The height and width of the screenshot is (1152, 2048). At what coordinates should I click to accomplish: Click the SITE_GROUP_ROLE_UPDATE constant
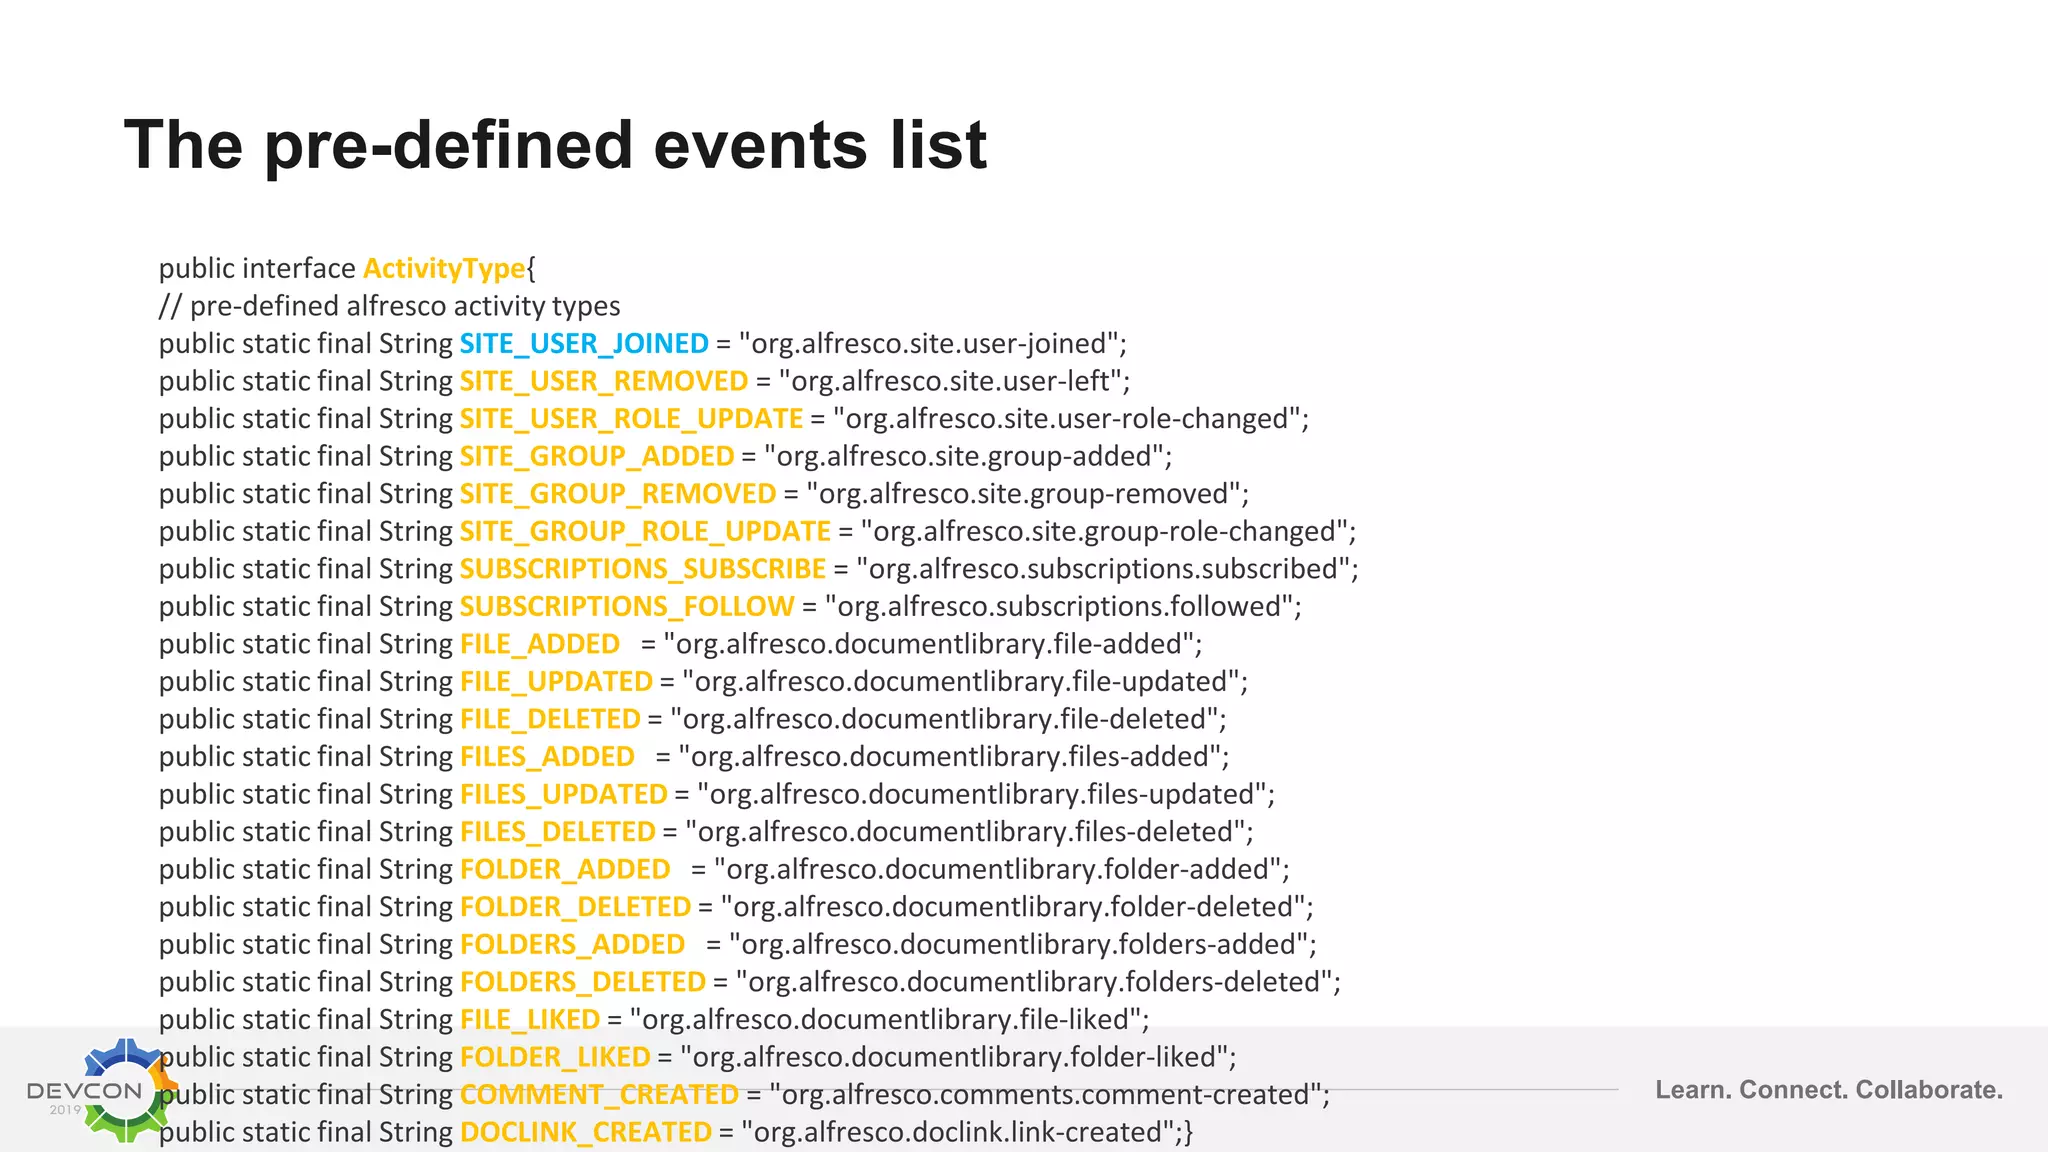(x=645, y=531)
